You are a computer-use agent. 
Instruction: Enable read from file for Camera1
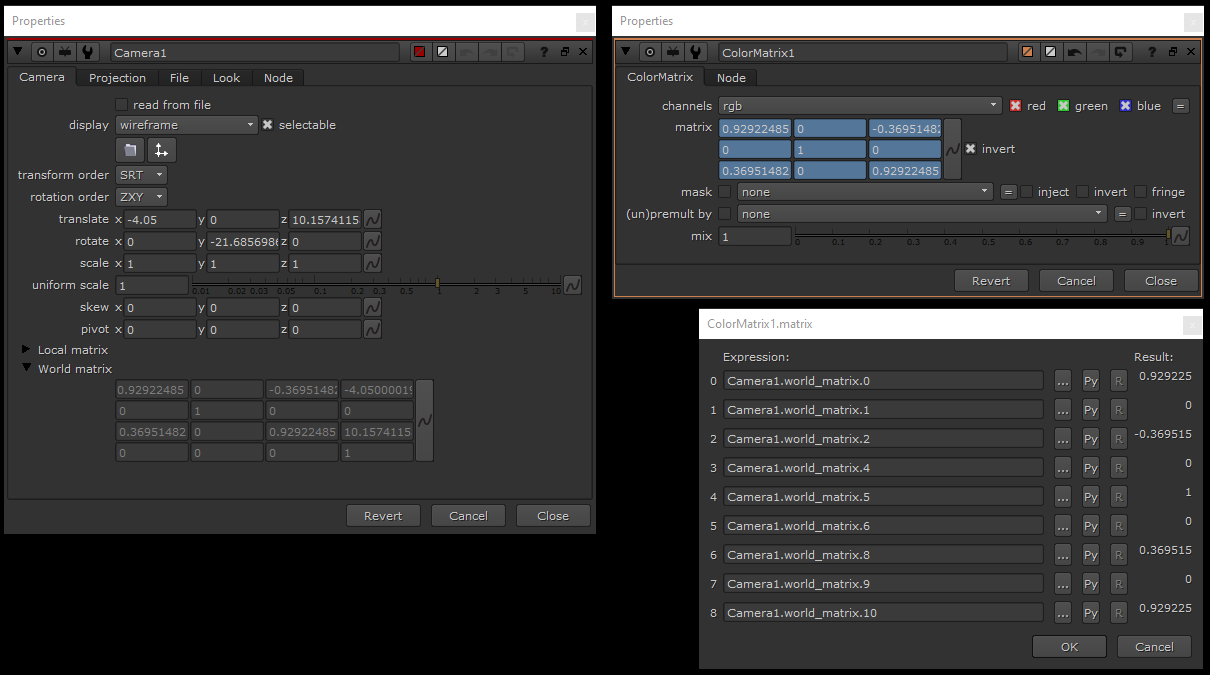(x=121, y=104)
